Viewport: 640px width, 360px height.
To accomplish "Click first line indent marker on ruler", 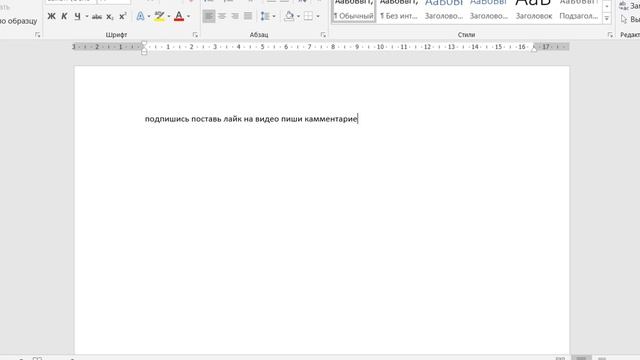I will tap(144, 44).
